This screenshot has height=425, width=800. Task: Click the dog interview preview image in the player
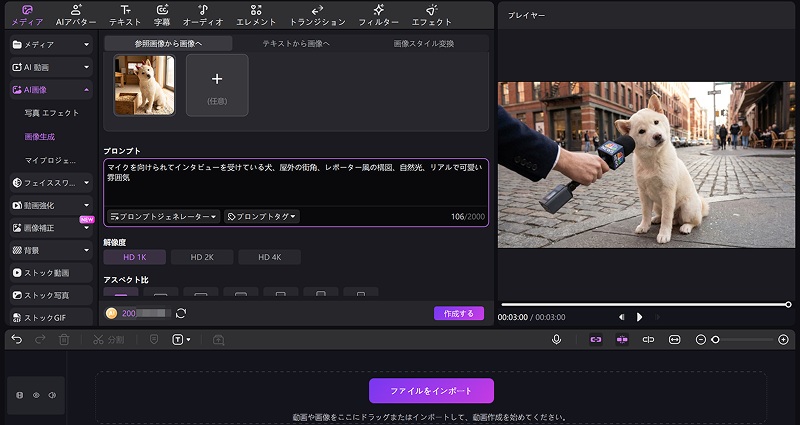(646, 165)
